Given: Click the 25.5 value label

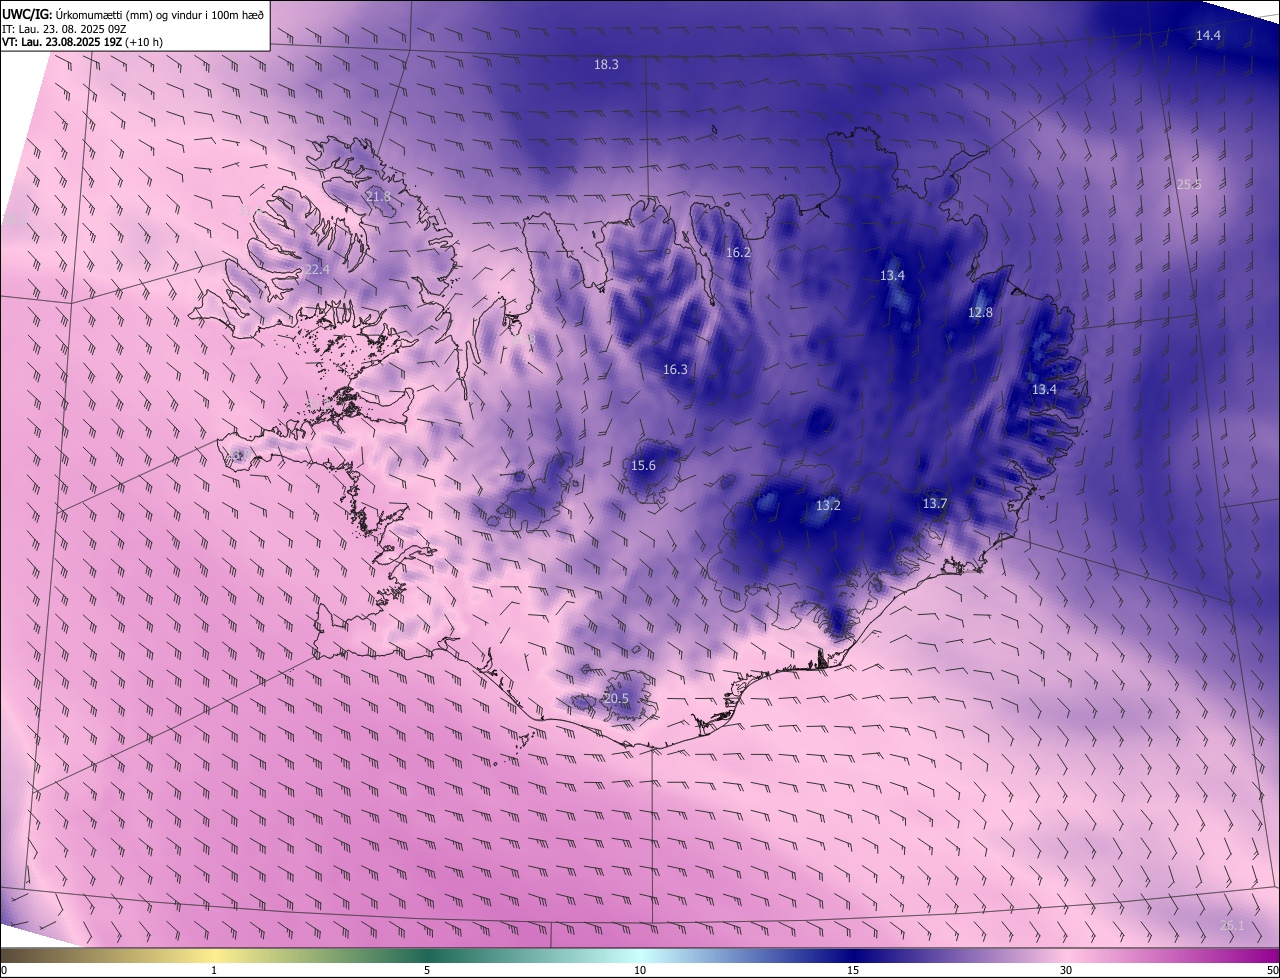Looking at the screenshot, I should click(x=1188, y=184).
